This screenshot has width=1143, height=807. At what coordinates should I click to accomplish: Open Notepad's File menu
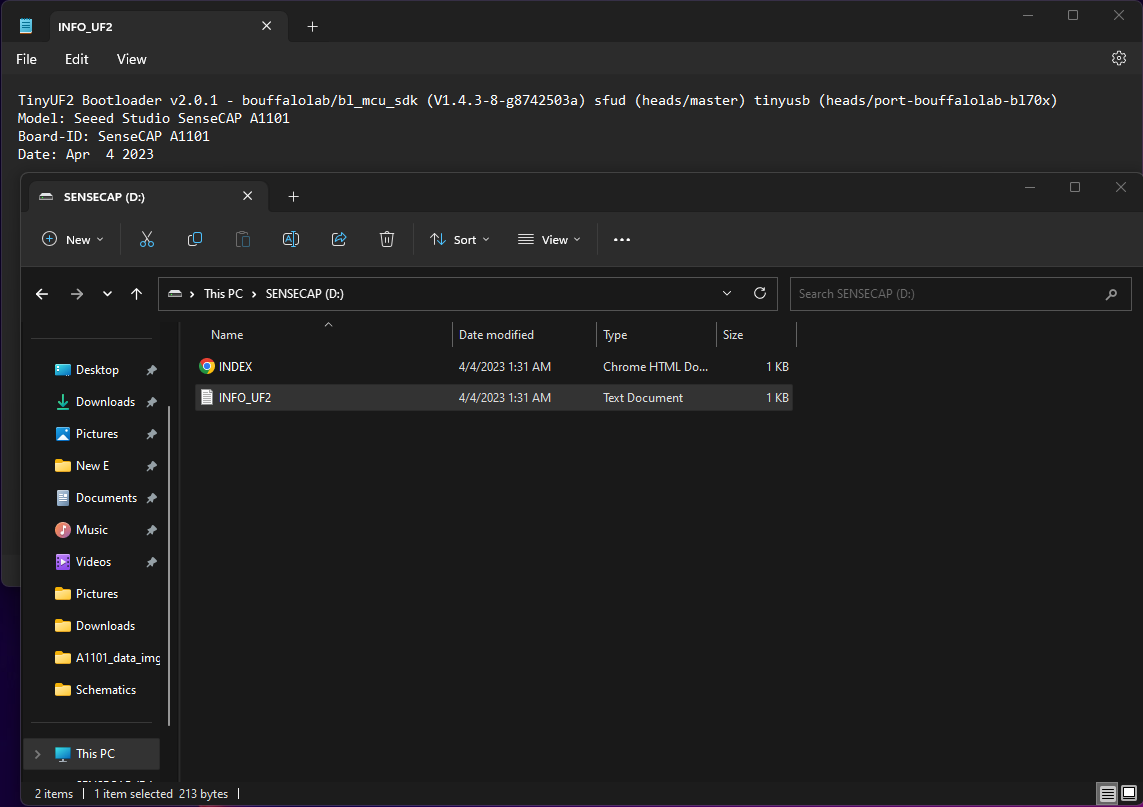point(27,59)
